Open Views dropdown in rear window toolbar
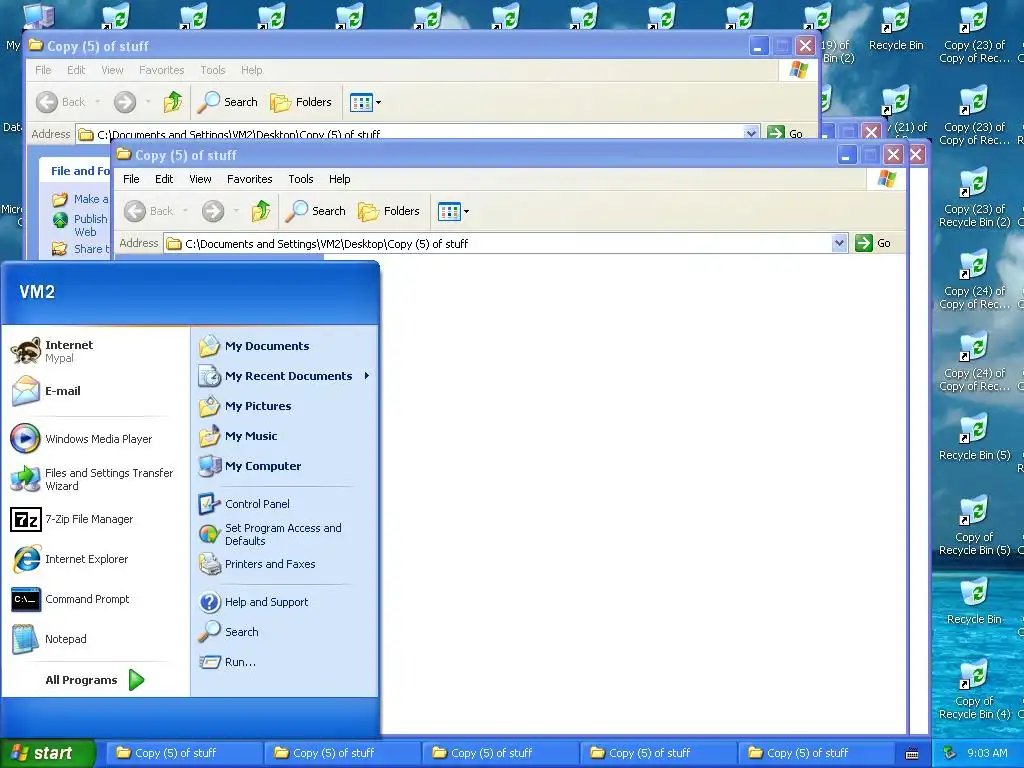 tap(365, 102)
